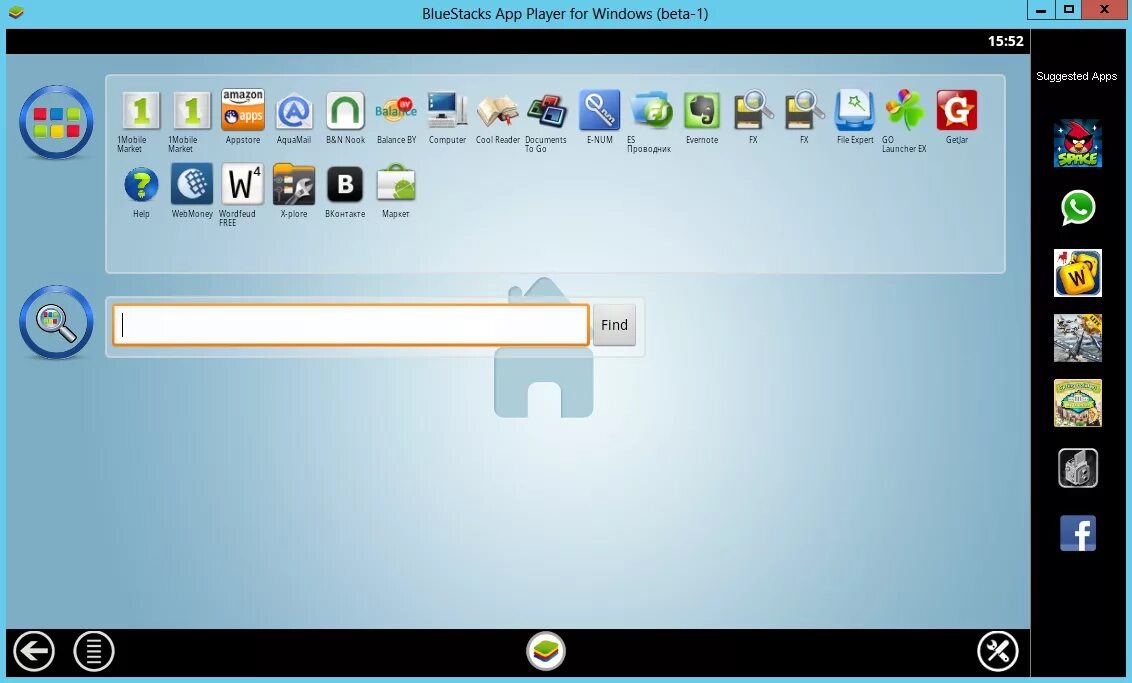1132x683 pixels.
Task: Open the Help app
Action: (142, 185)
